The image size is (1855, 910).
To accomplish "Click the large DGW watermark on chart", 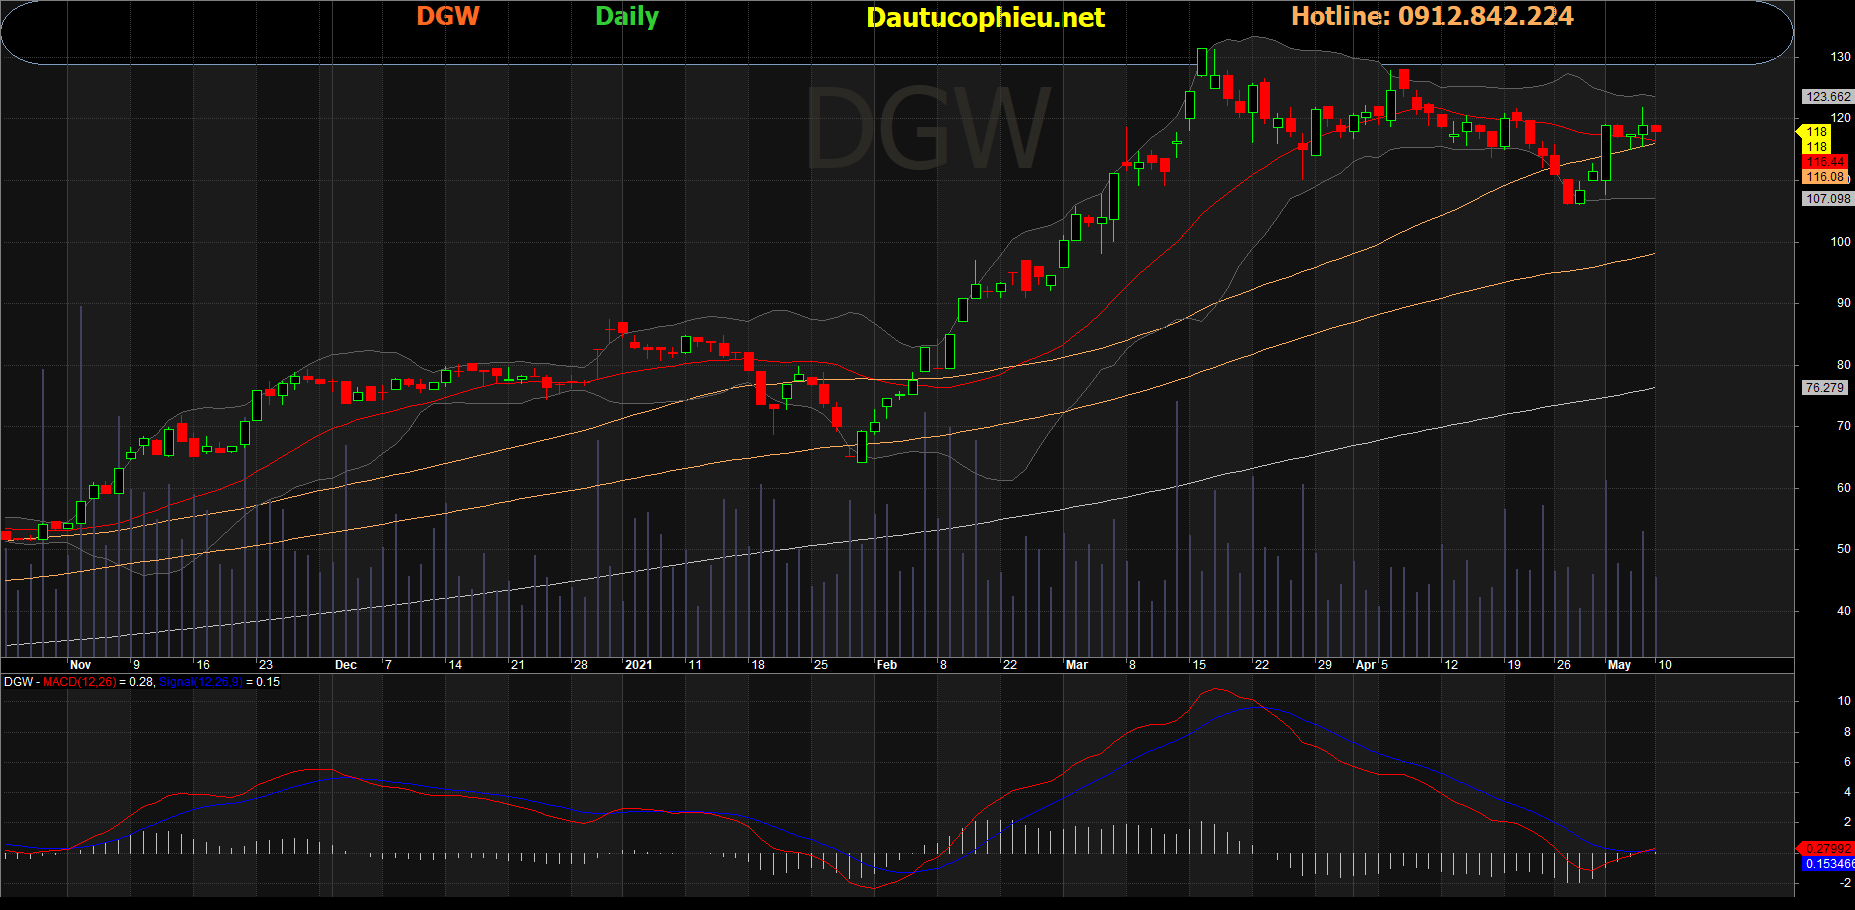I will point(927,130).
